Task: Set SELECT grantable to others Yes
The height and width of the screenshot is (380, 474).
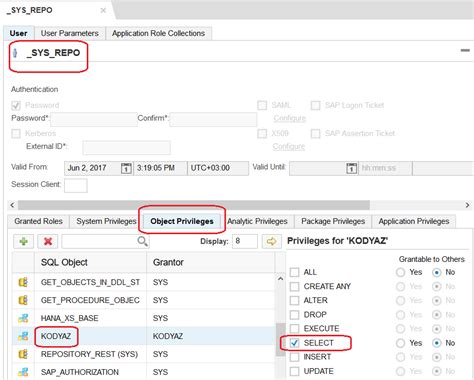Action: click(x=400, y=343)
